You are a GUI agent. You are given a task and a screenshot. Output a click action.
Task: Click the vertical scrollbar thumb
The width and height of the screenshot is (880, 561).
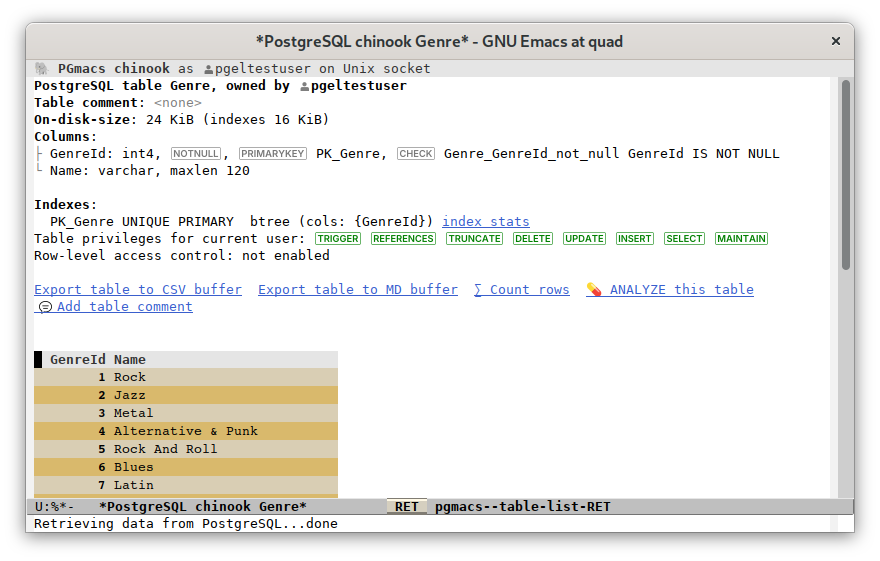point(846,175)
